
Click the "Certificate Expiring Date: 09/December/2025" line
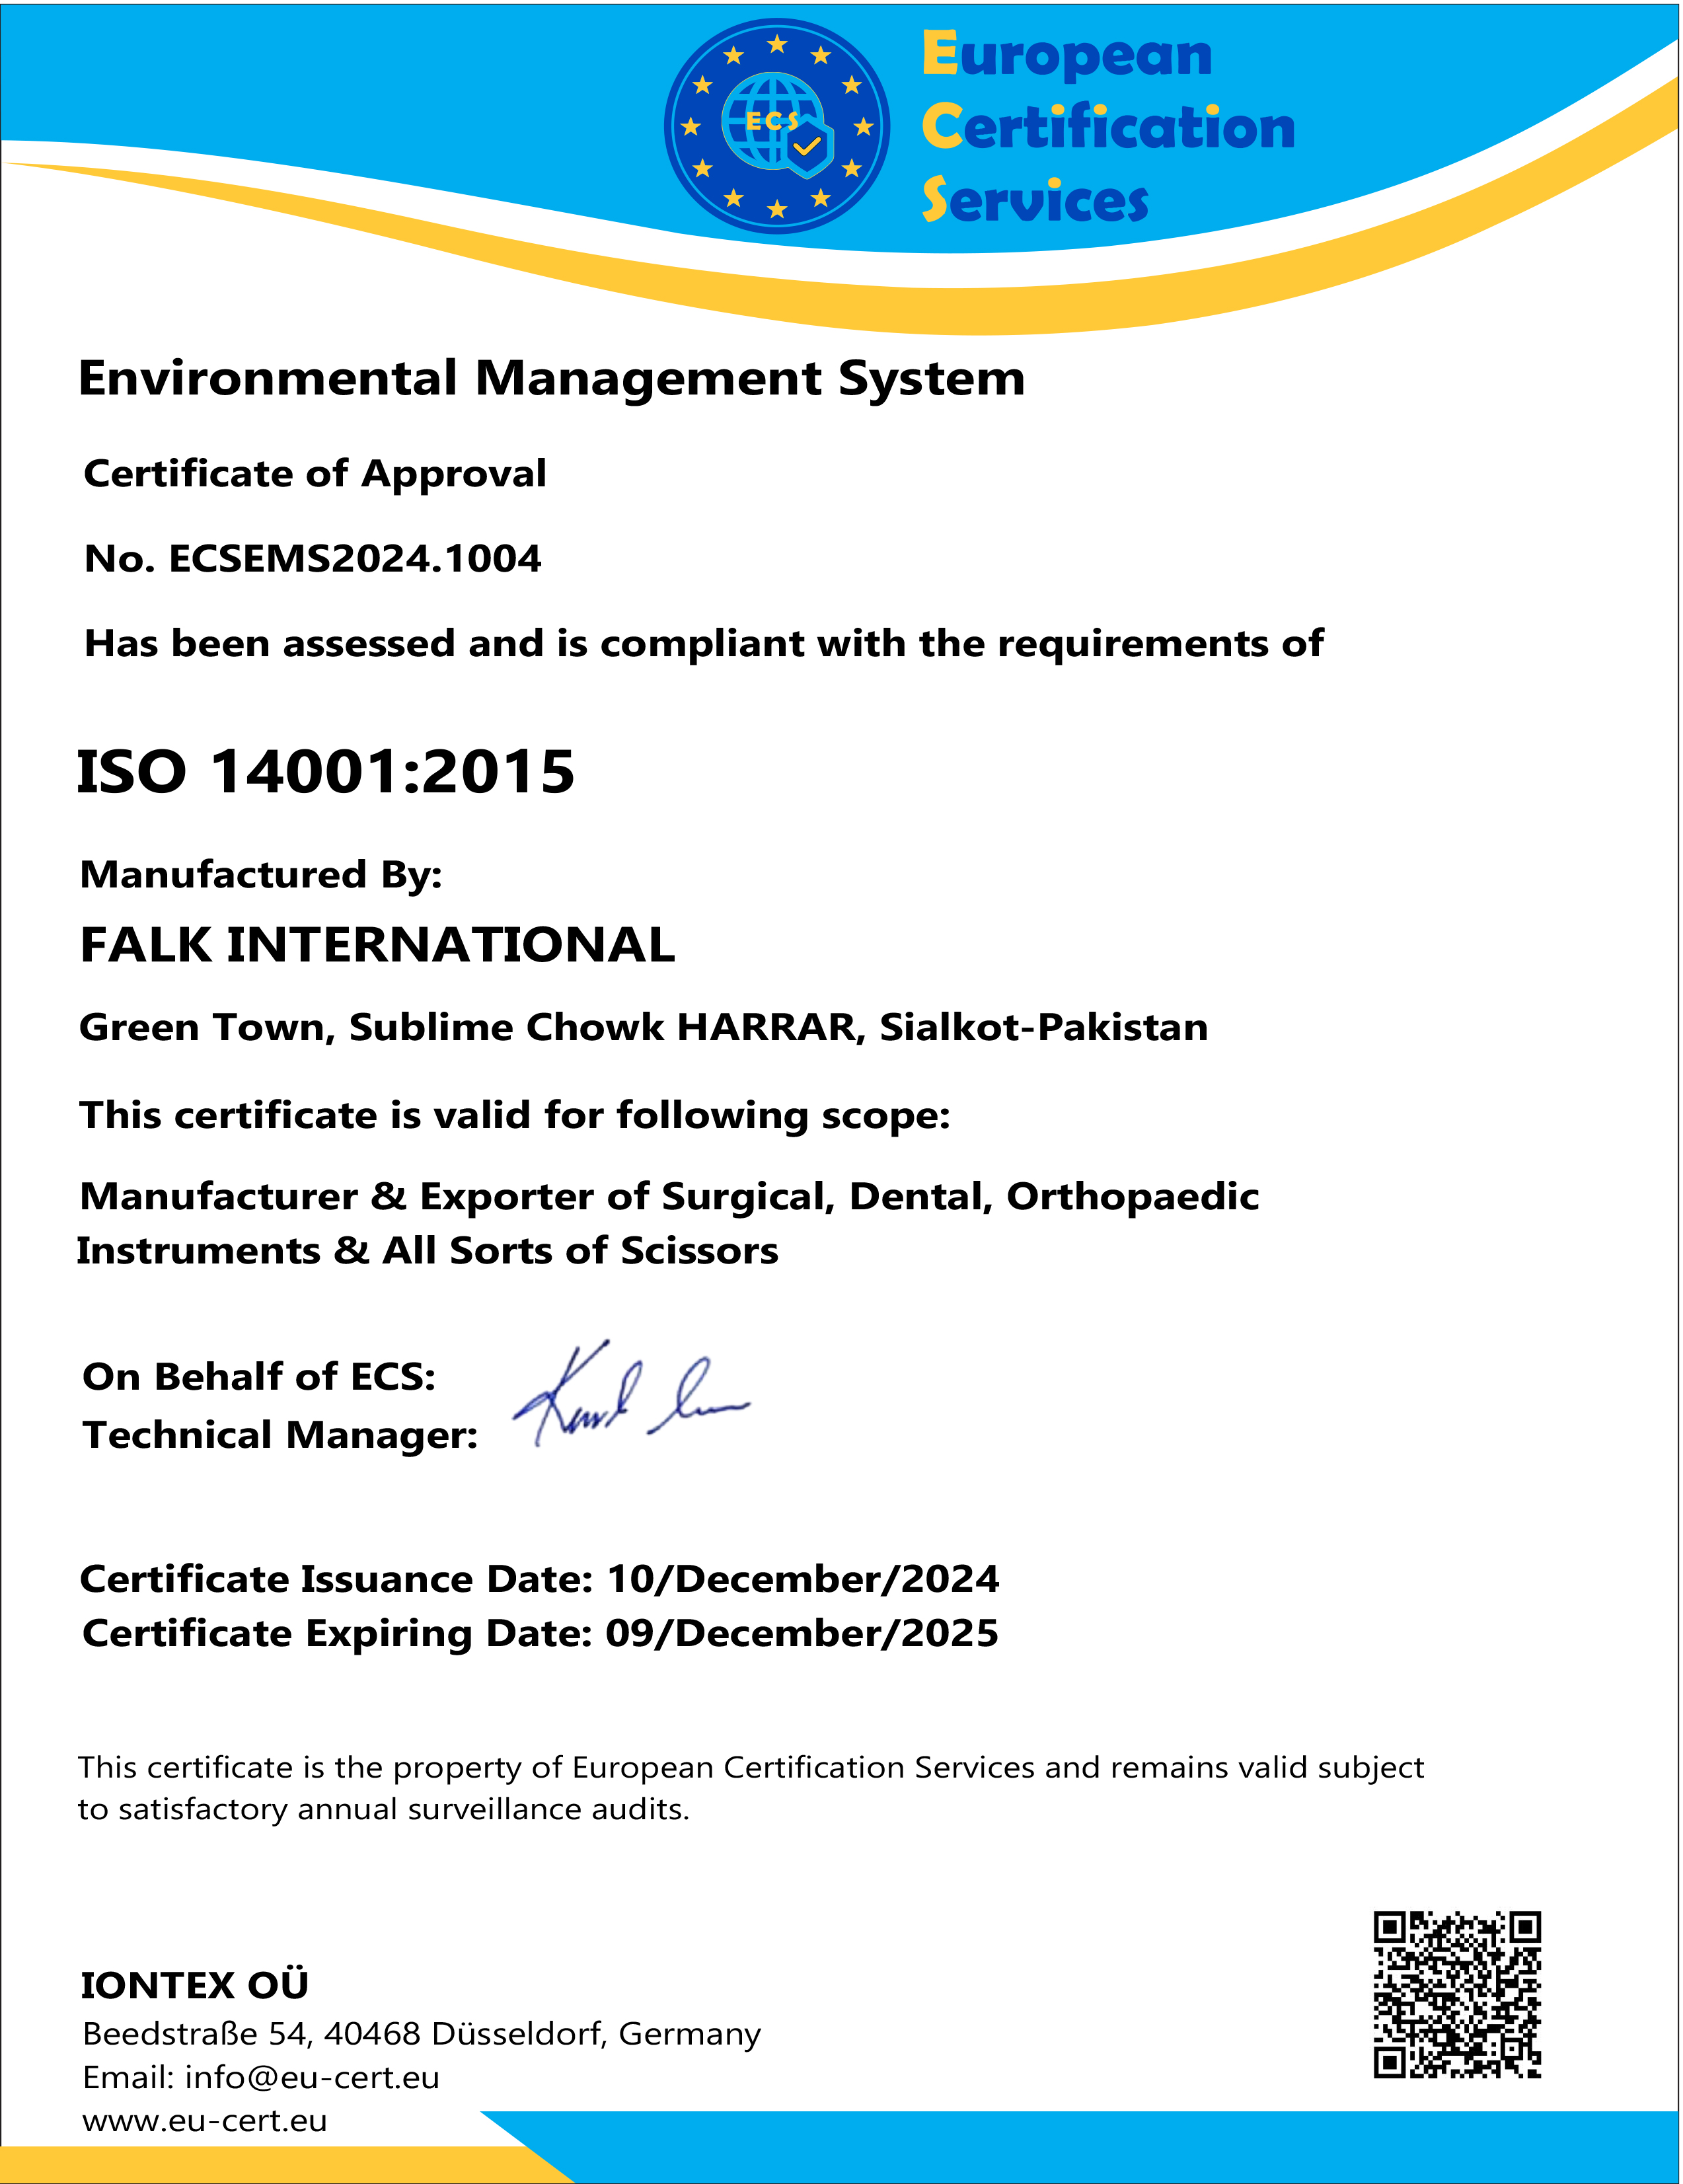[540, 1633]
